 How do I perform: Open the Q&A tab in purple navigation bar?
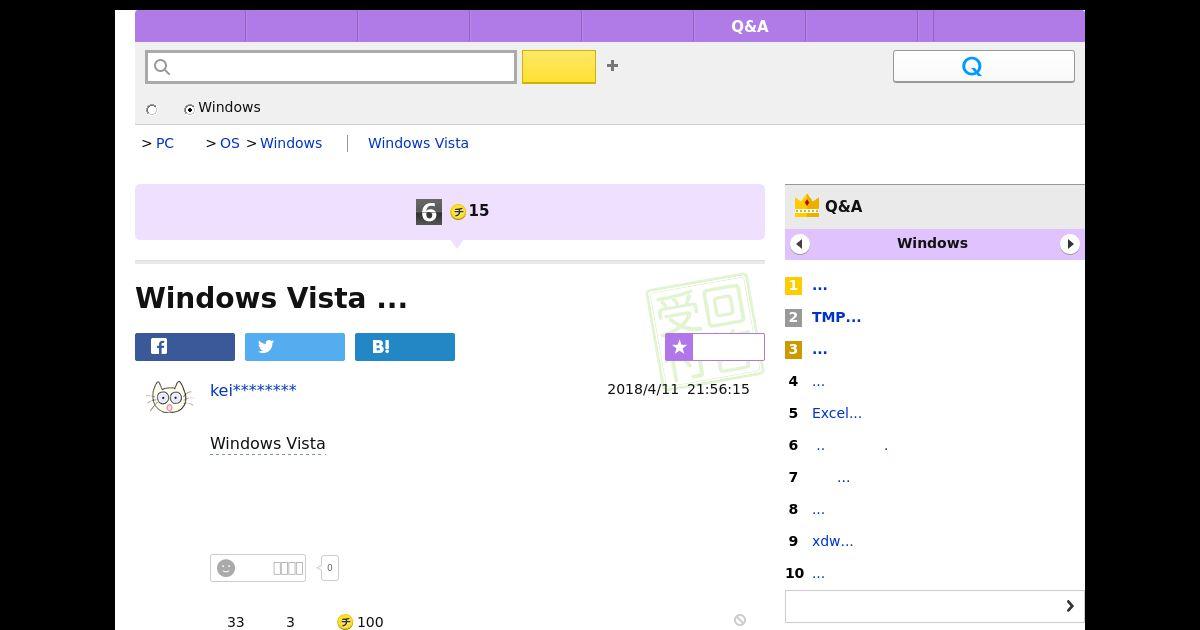tap(749, 26)
